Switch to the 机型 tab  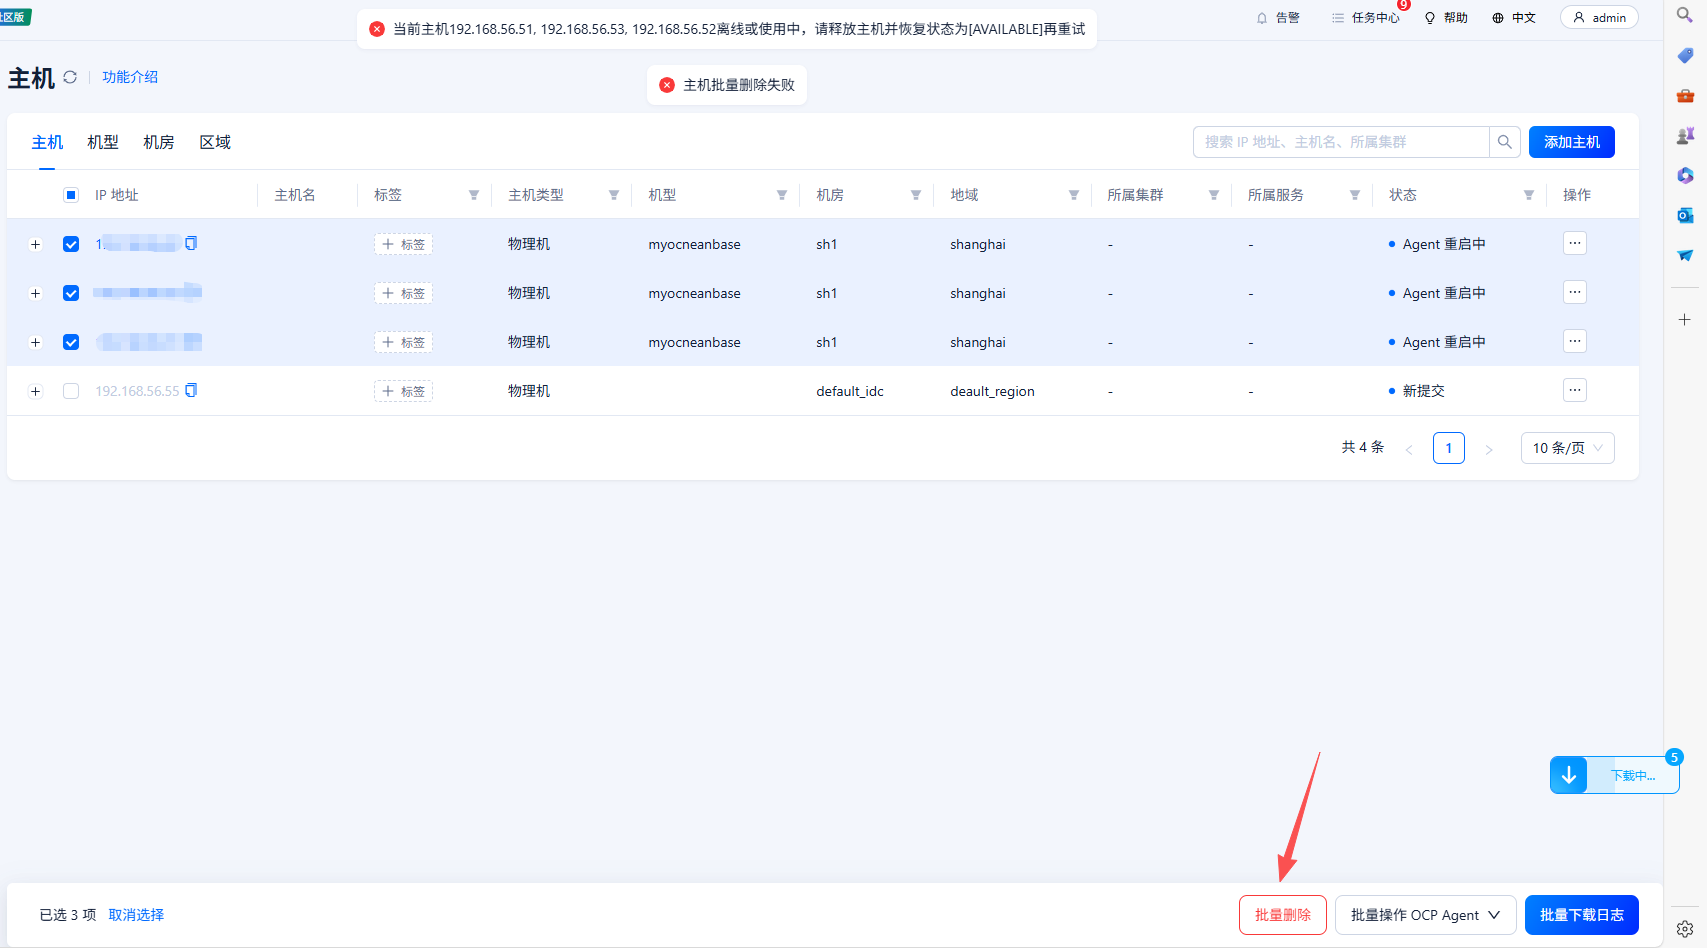coord(103,142)
